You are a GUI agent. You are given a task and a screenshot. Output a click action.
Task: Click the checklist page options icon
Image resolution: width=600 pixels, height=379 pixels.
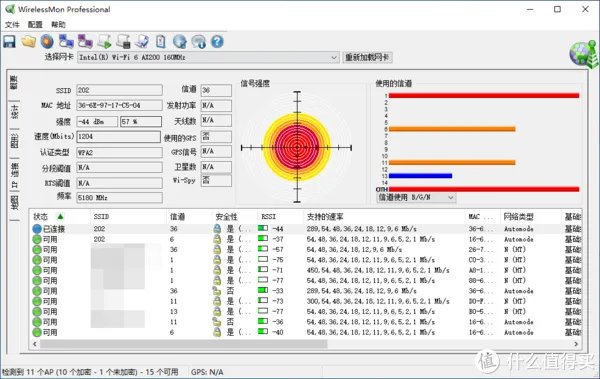[142, 41]
